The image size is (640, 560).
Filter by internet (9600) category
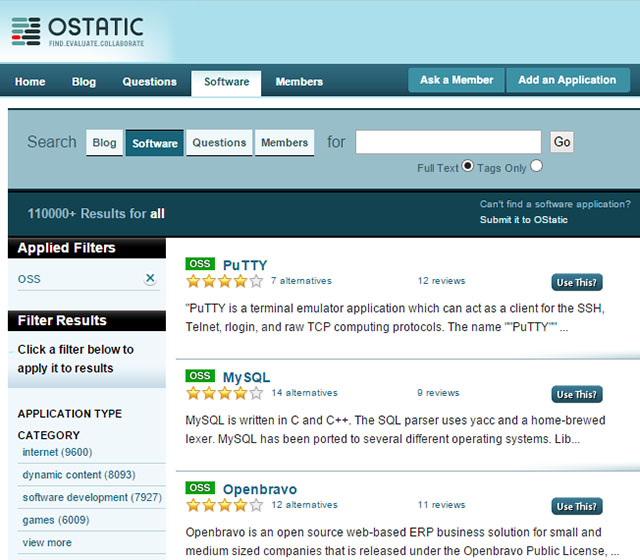point(57,452)
